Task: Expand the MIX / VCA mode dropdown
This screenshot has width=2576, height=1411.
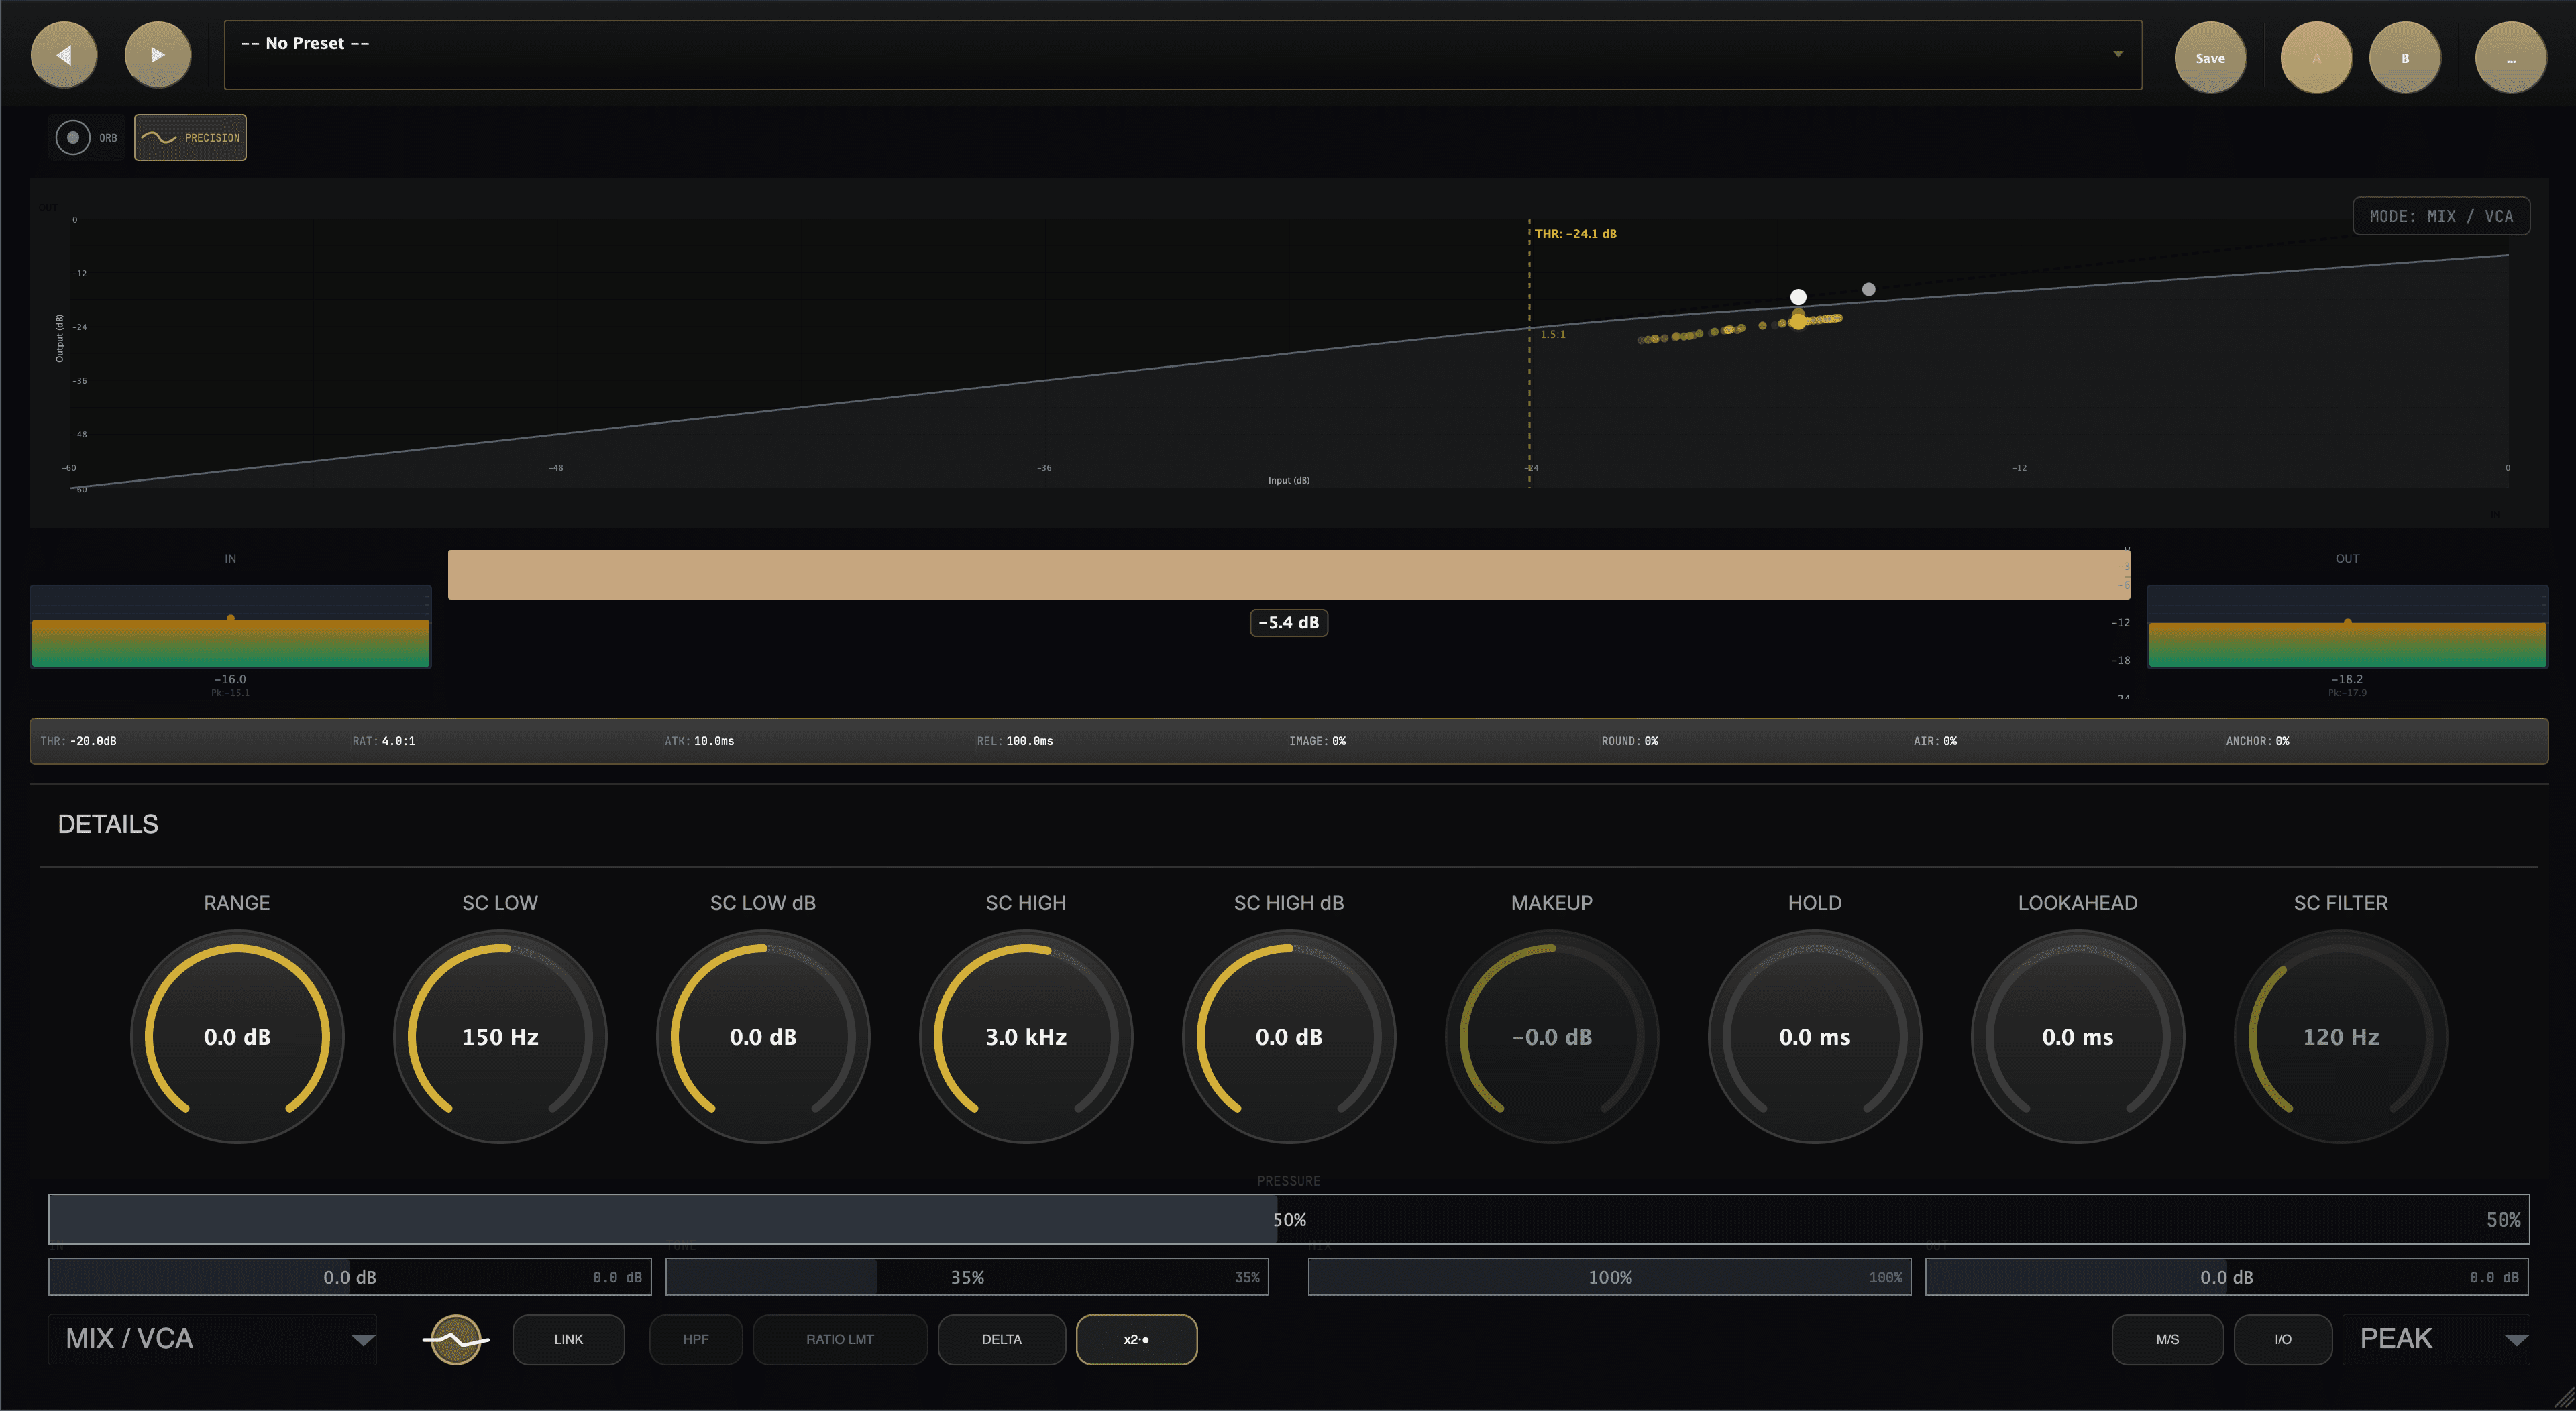Action: [212, 1339]
